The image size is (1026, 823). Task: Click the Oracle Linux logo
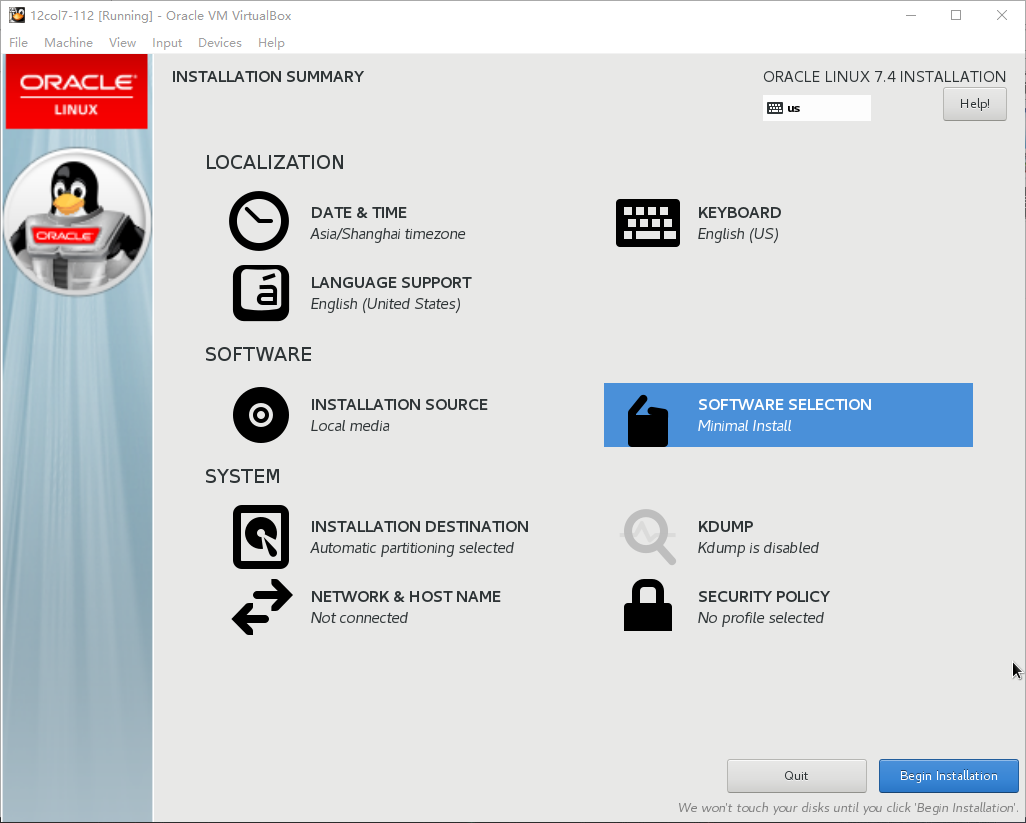pos(77,92)
